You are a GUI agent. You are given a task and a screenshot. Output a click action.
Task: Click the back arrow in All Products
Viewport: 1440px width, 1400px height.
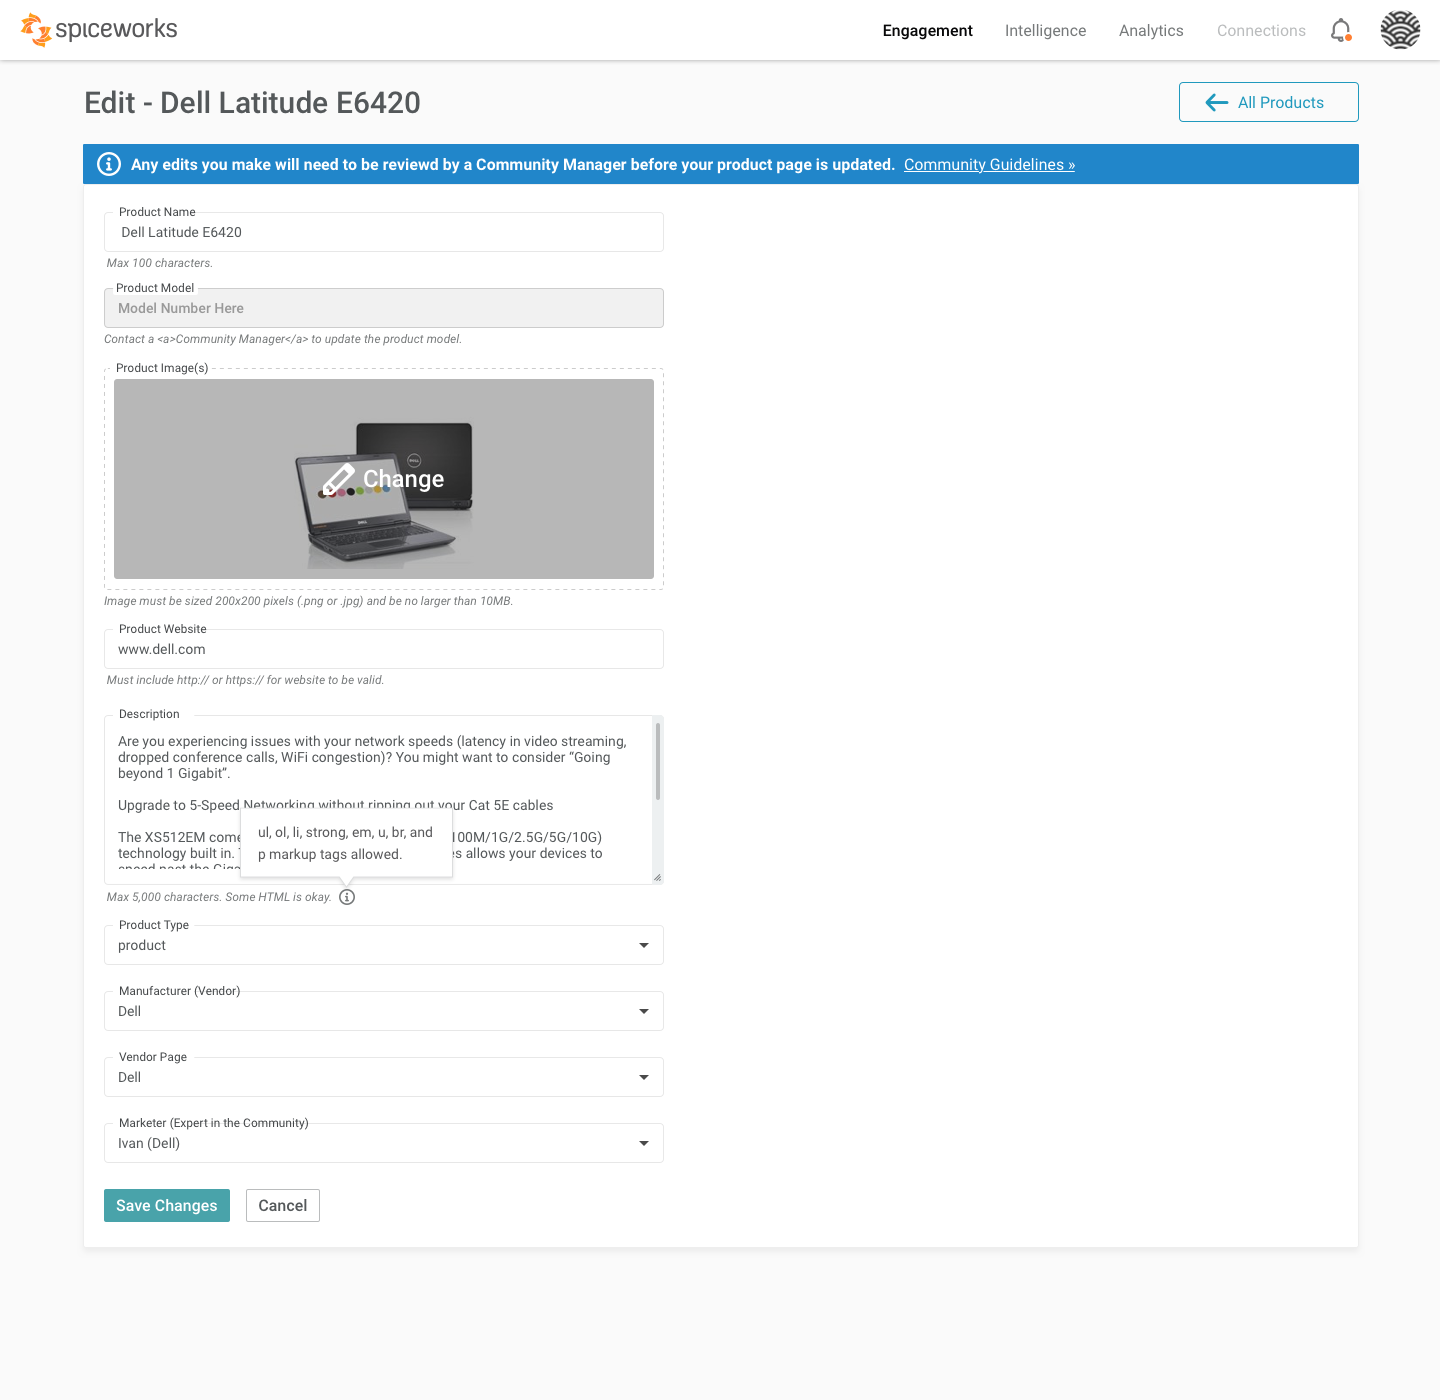click(x=1217, y=102)
